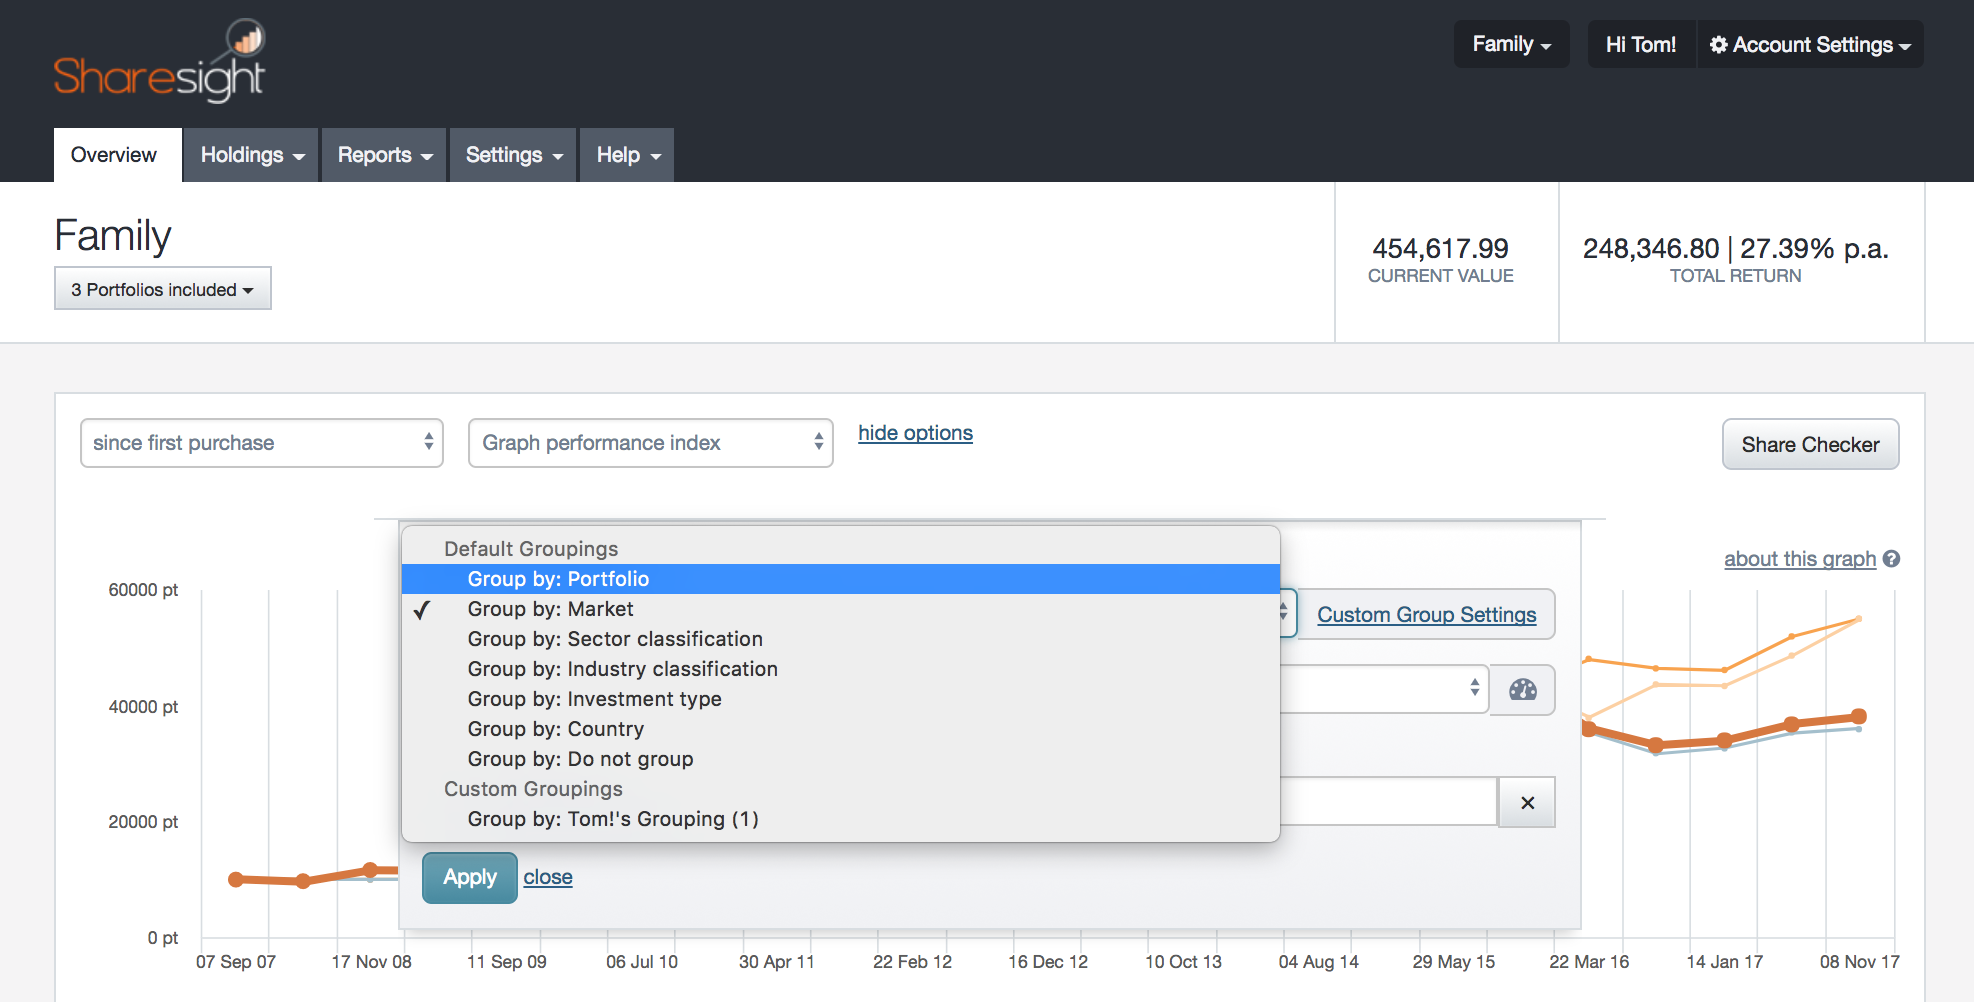Choose Group by: Do not group

click(580, 759)
